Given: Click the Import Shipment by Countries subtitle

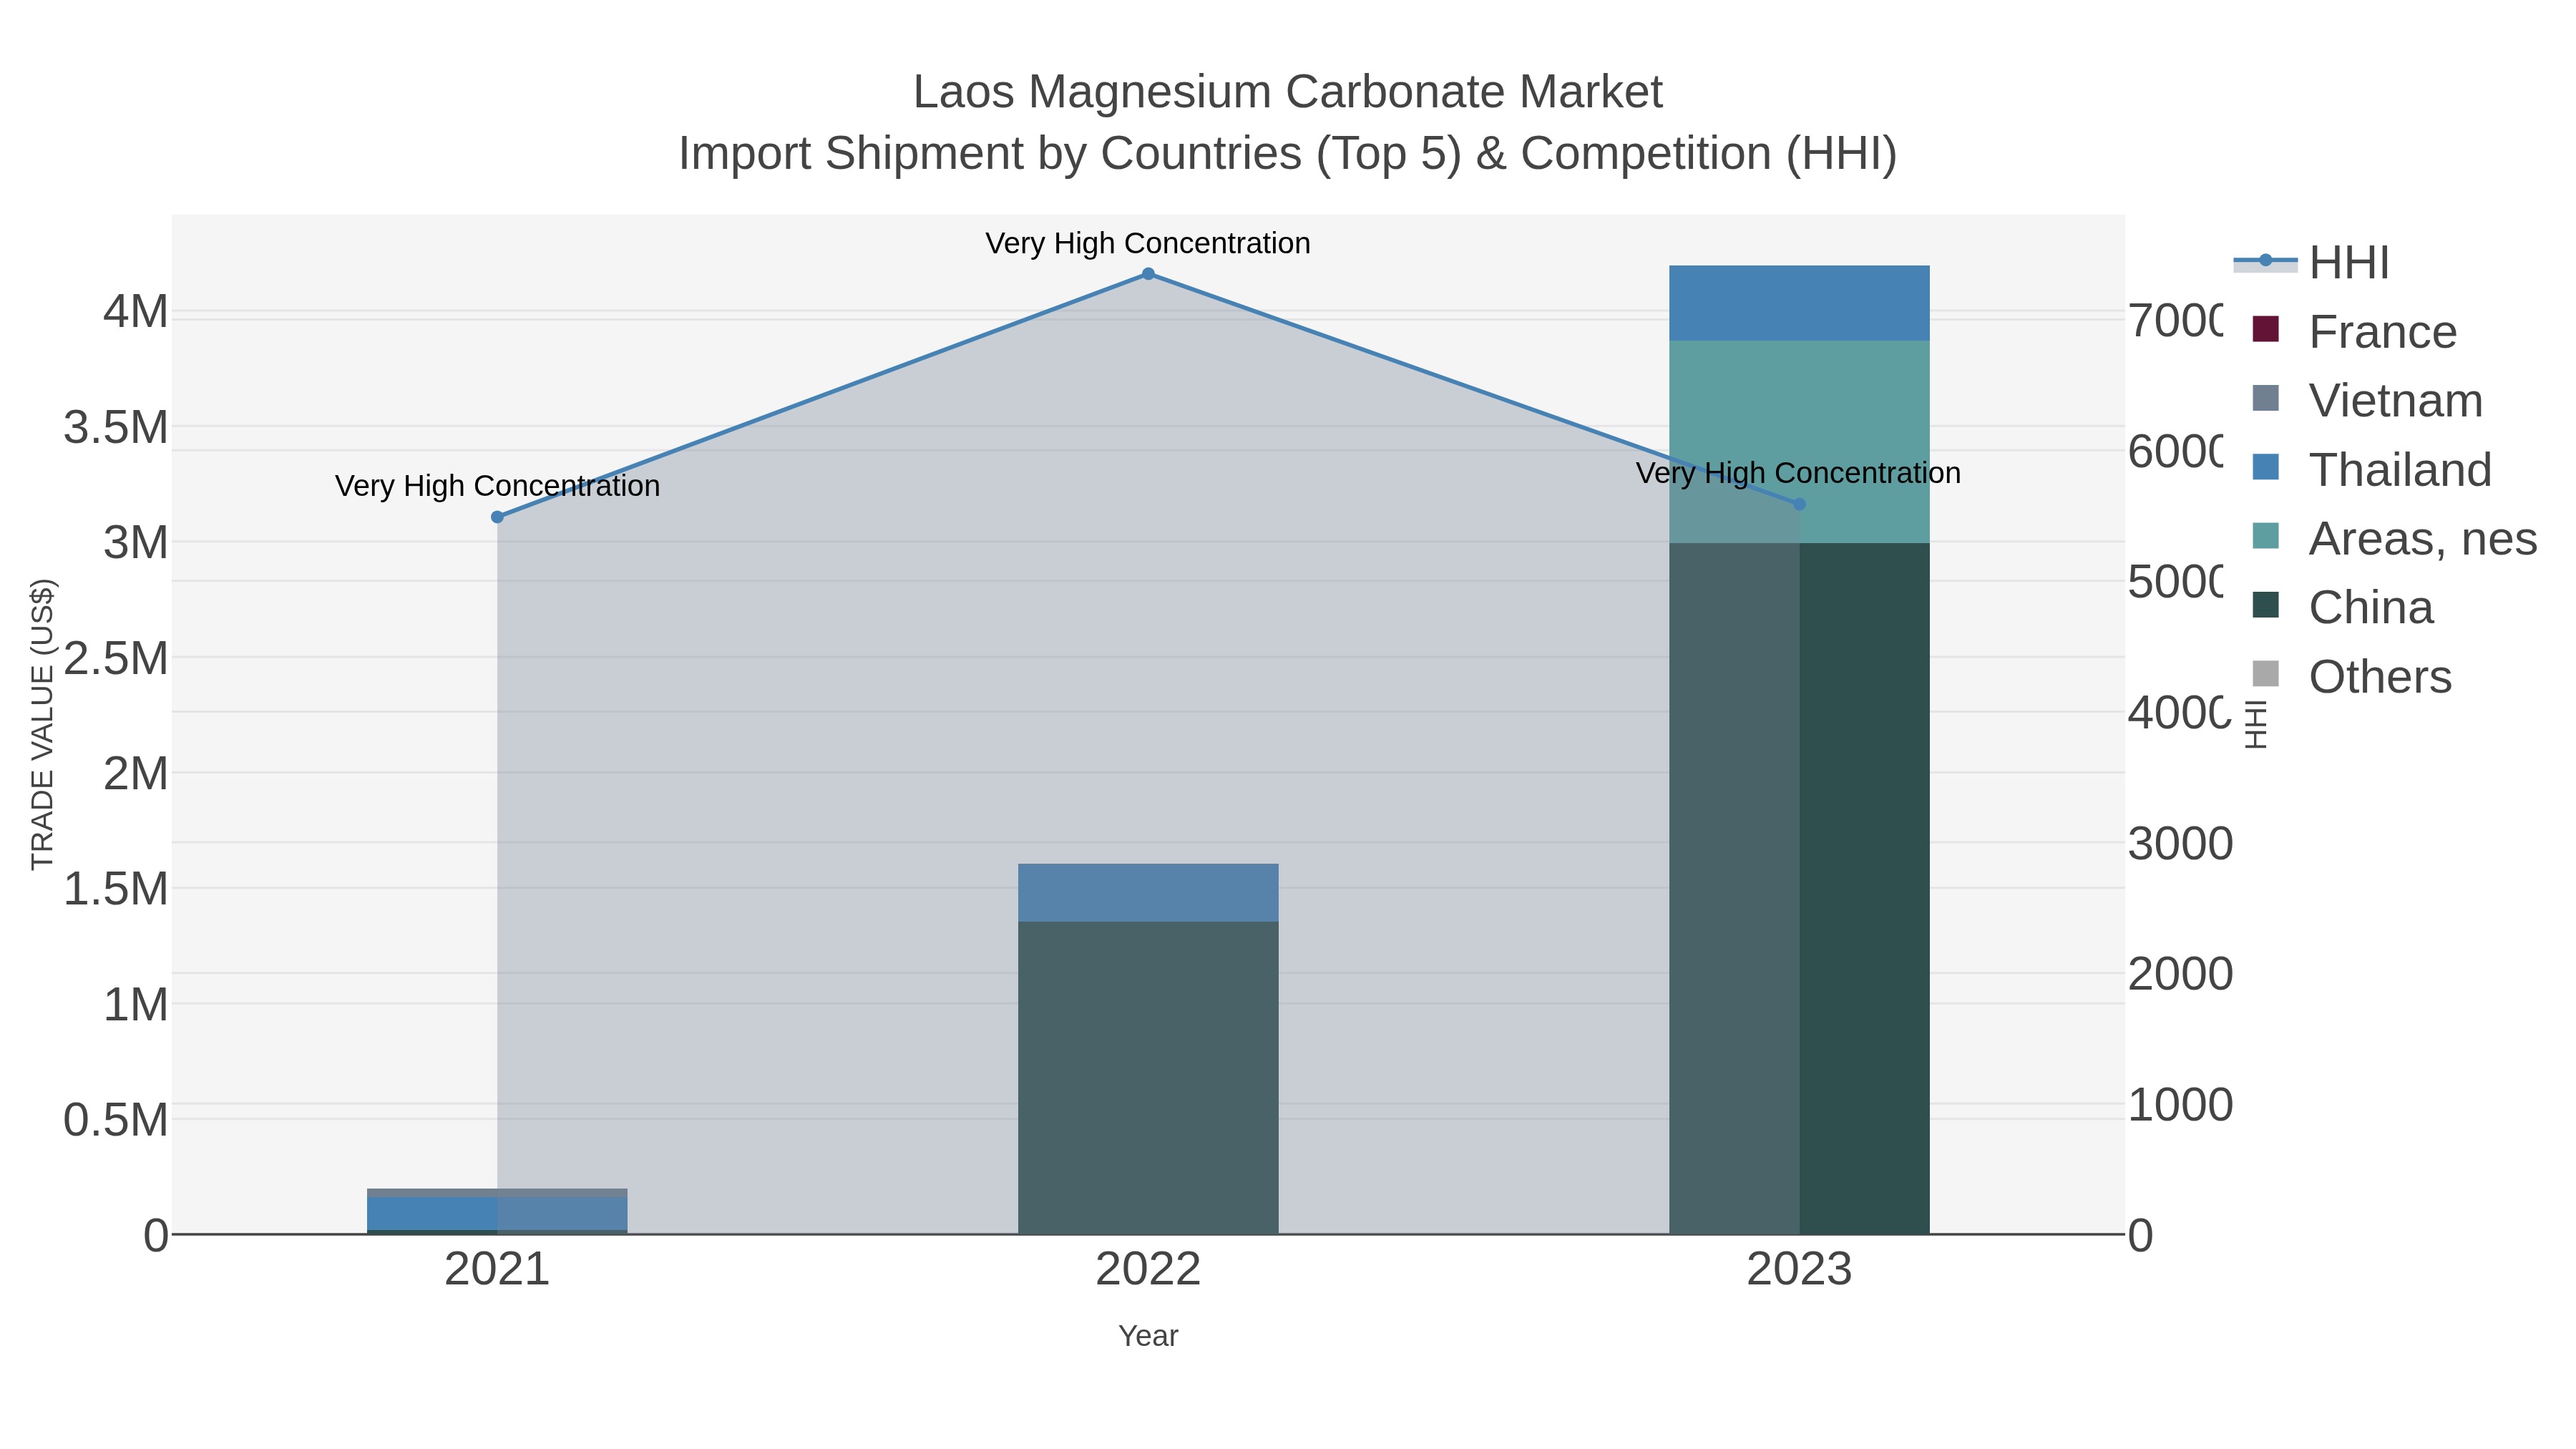Looking at the screenshot, I should [x=1288, y=154].
